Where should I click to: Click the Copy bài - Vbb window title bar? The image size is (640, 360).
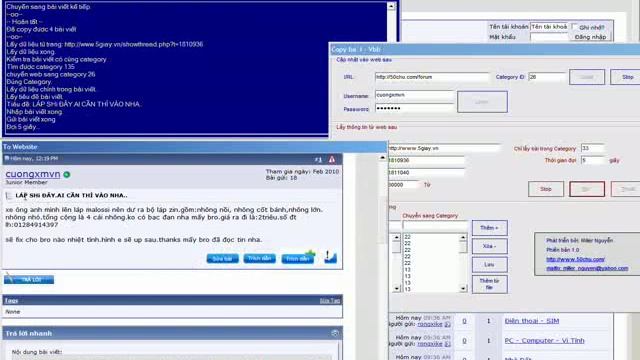pos(484,49)
